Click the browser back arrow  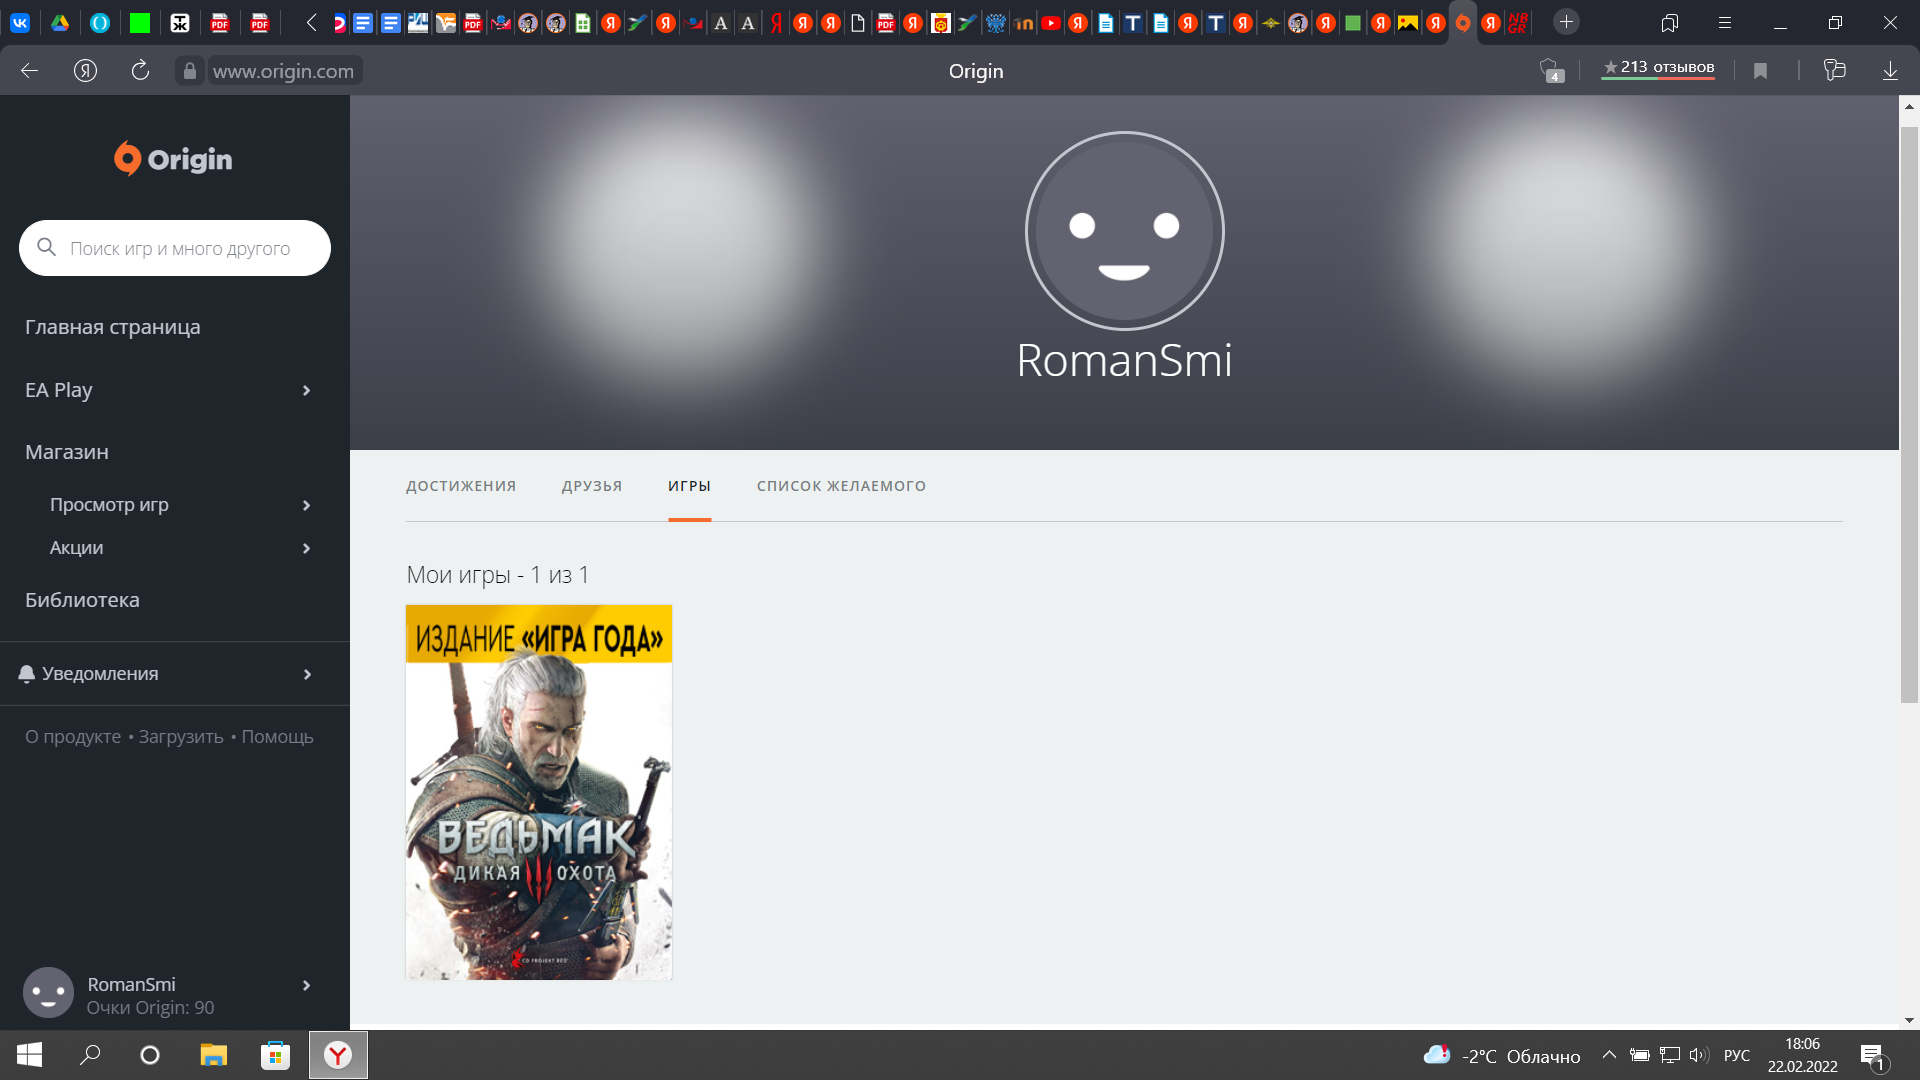[29, 70]
